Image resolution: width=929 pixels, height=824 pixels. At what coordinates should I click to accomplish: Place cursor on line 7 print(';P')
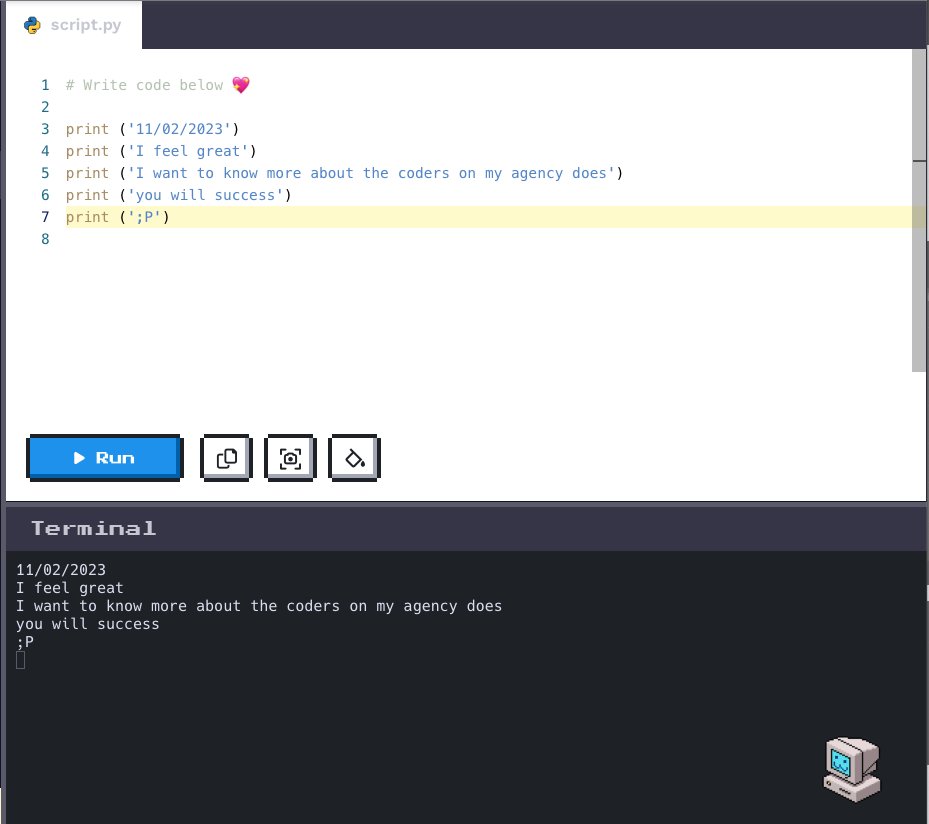coord(117,217)
